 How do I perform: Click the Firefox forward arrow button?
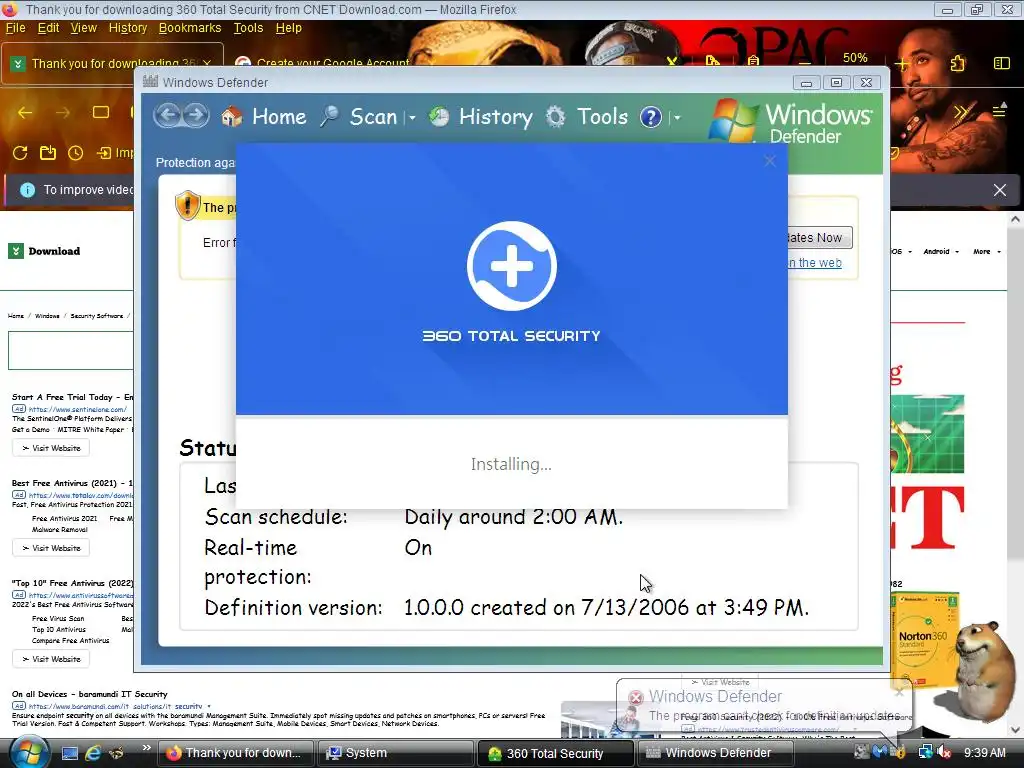pos(63,113)
